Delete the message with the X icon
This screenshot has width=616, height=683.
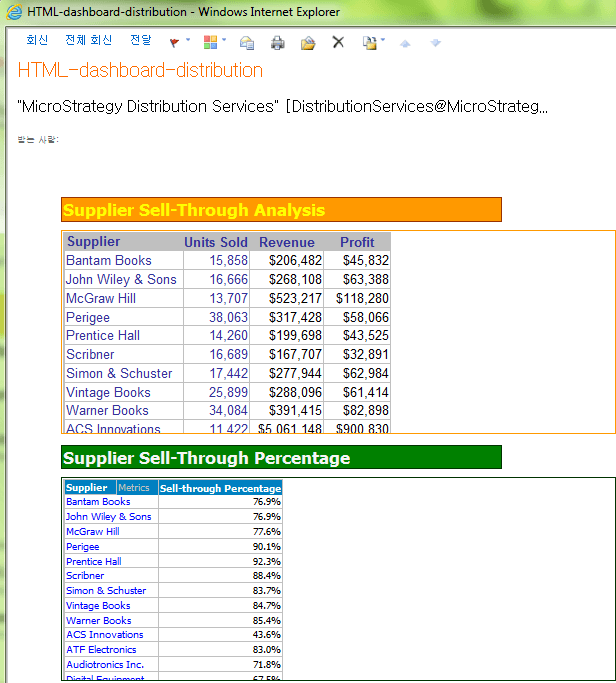coord(338,42)
